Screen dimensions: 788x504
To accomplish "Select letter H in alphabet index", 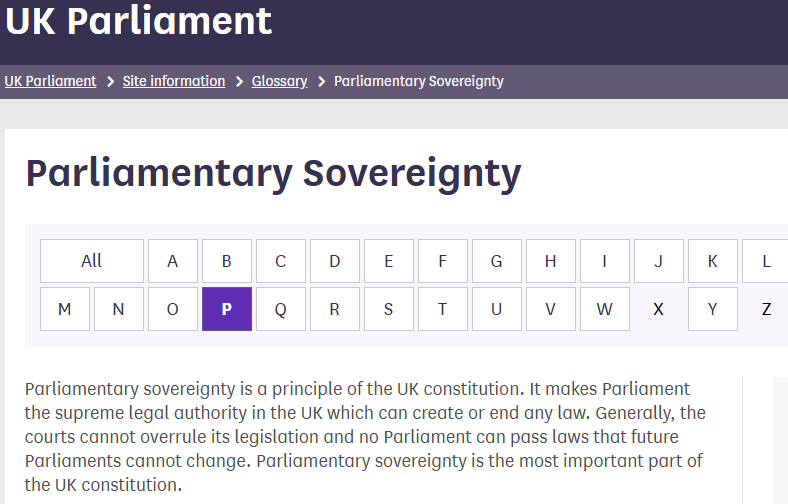I will coord(551,261).
